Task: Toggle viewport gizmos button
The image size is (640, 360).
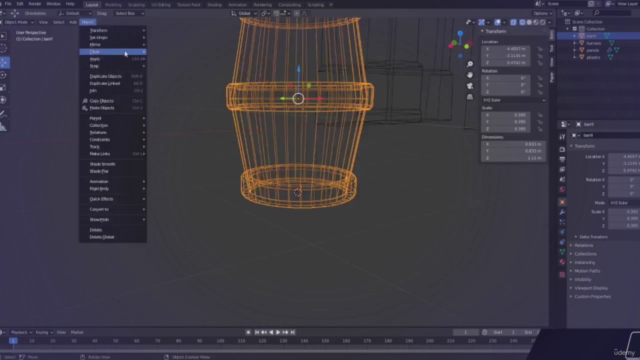Action: (482, 22)
